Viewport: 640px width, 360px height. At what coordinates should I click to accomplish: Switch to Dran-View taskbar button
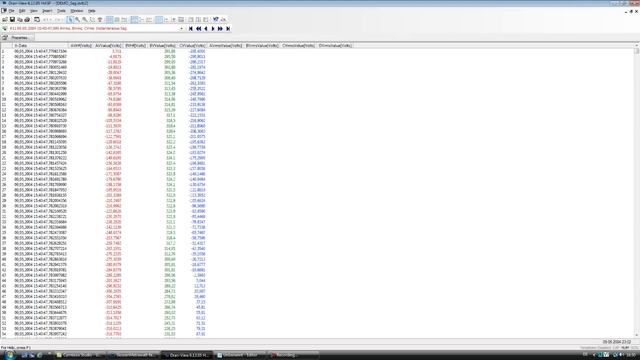coord(187,355)
